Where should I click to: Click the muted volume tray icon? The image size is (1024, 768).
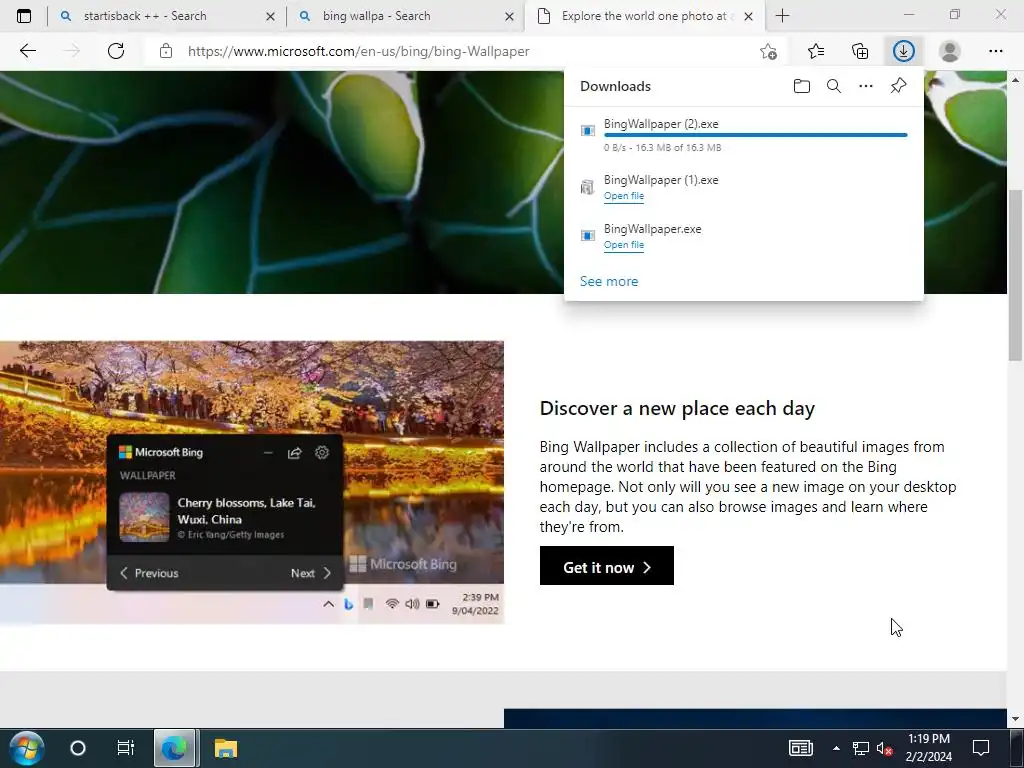tap(884, 748)
